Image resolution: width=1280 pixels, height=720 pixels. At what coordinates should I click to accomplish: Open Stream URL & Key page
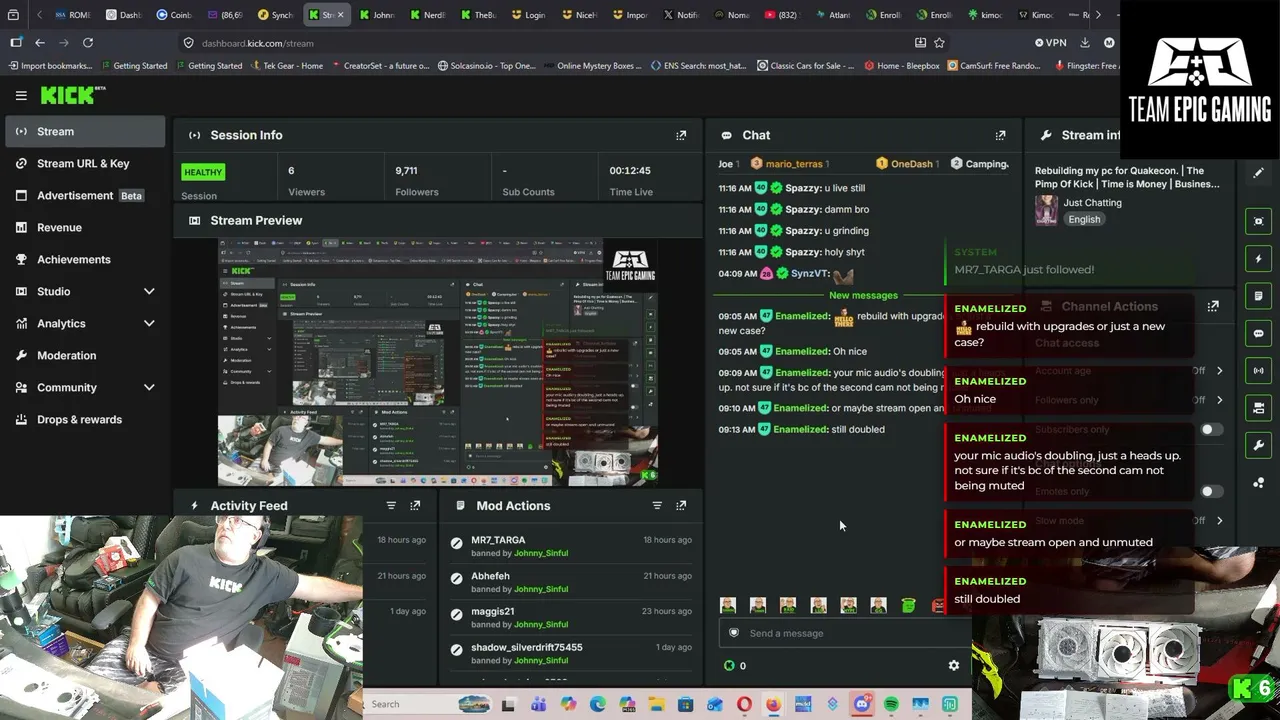click(85, 163)
